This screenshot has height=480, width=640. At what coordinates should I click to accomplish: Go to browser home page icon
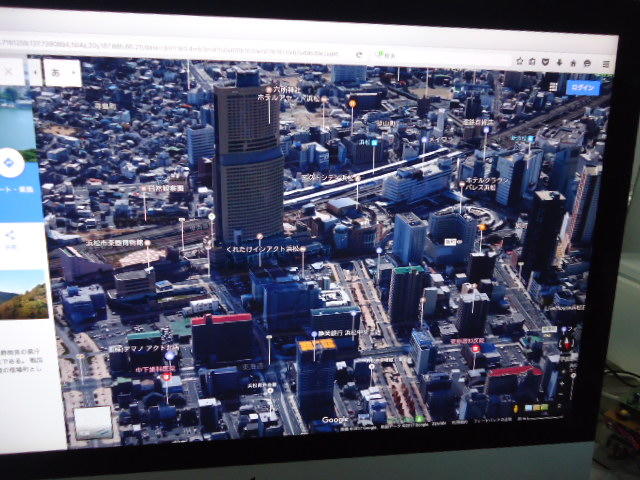pyautogui.click(x=573, y=63)
